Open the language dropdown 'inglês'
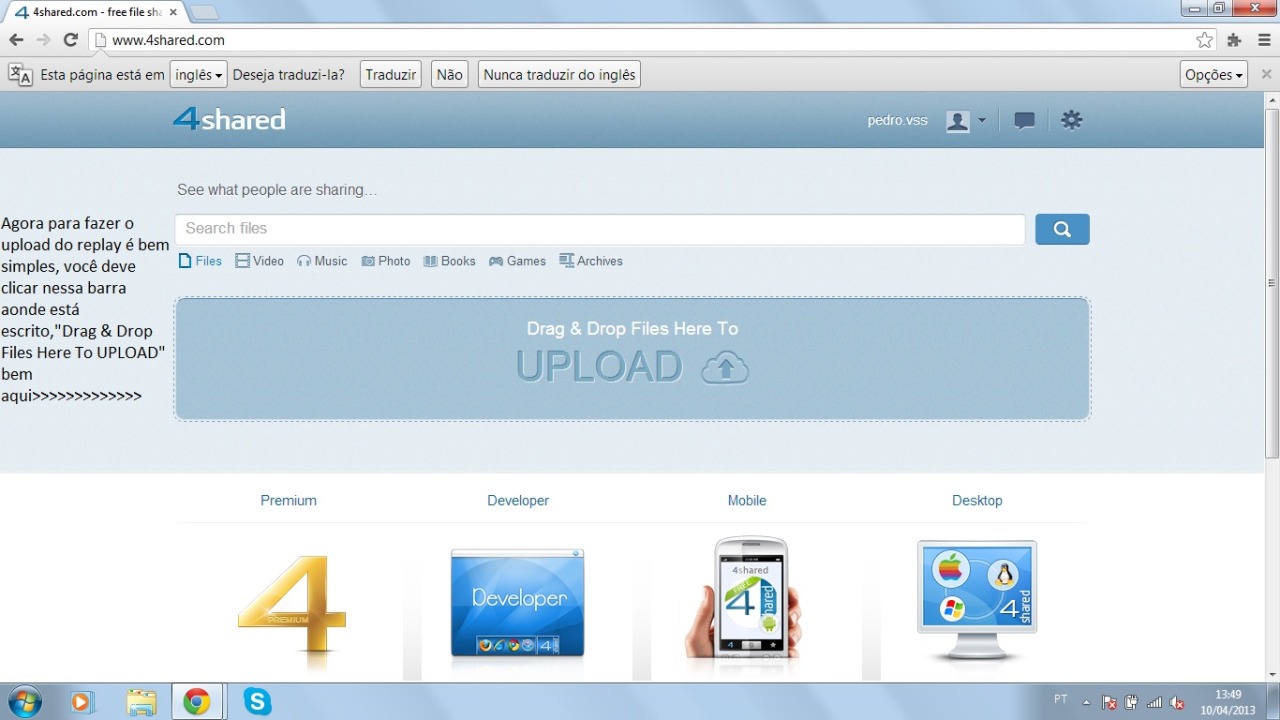1280x720 pixels. click(198, 74)
